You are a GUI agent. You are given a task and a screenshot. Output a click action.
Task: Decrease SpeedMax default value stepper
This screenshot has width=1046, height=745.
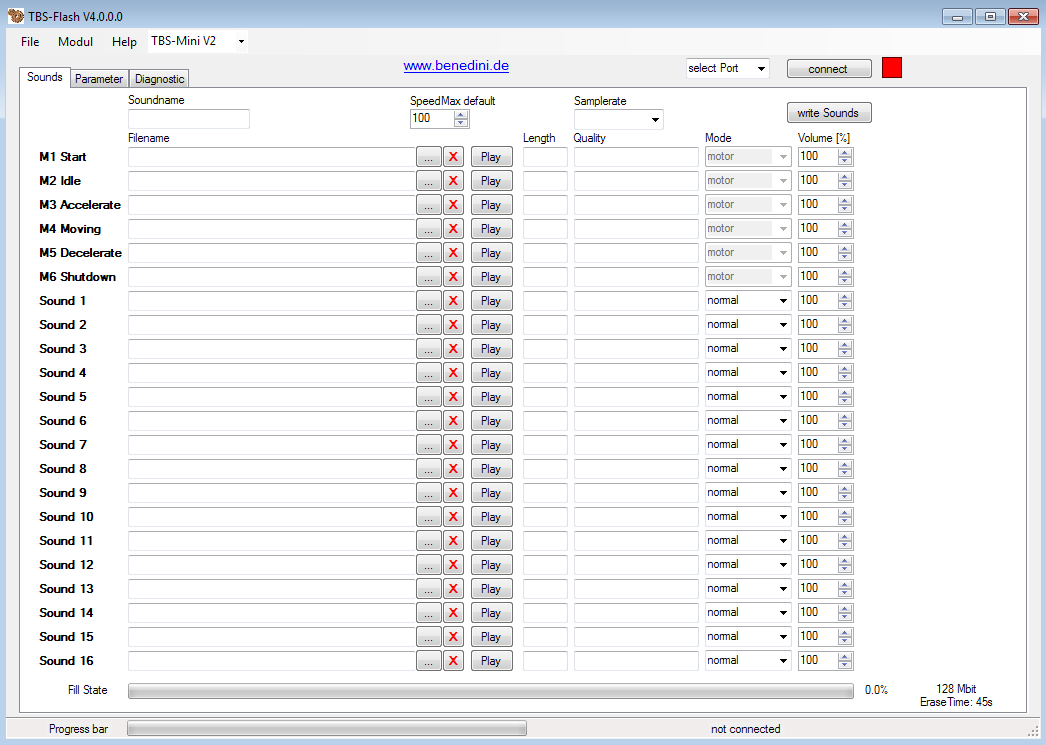click(461, 123)
